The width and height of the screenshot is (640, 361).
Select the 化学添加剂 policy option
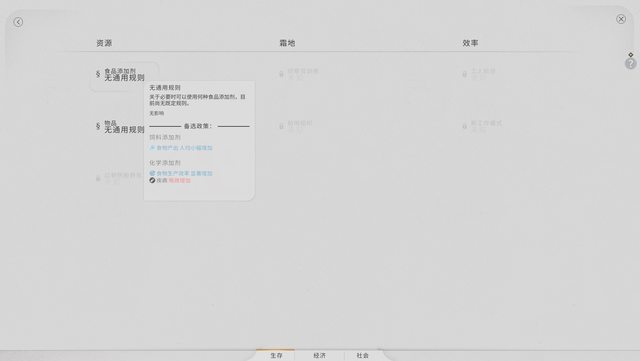[165, 163]
